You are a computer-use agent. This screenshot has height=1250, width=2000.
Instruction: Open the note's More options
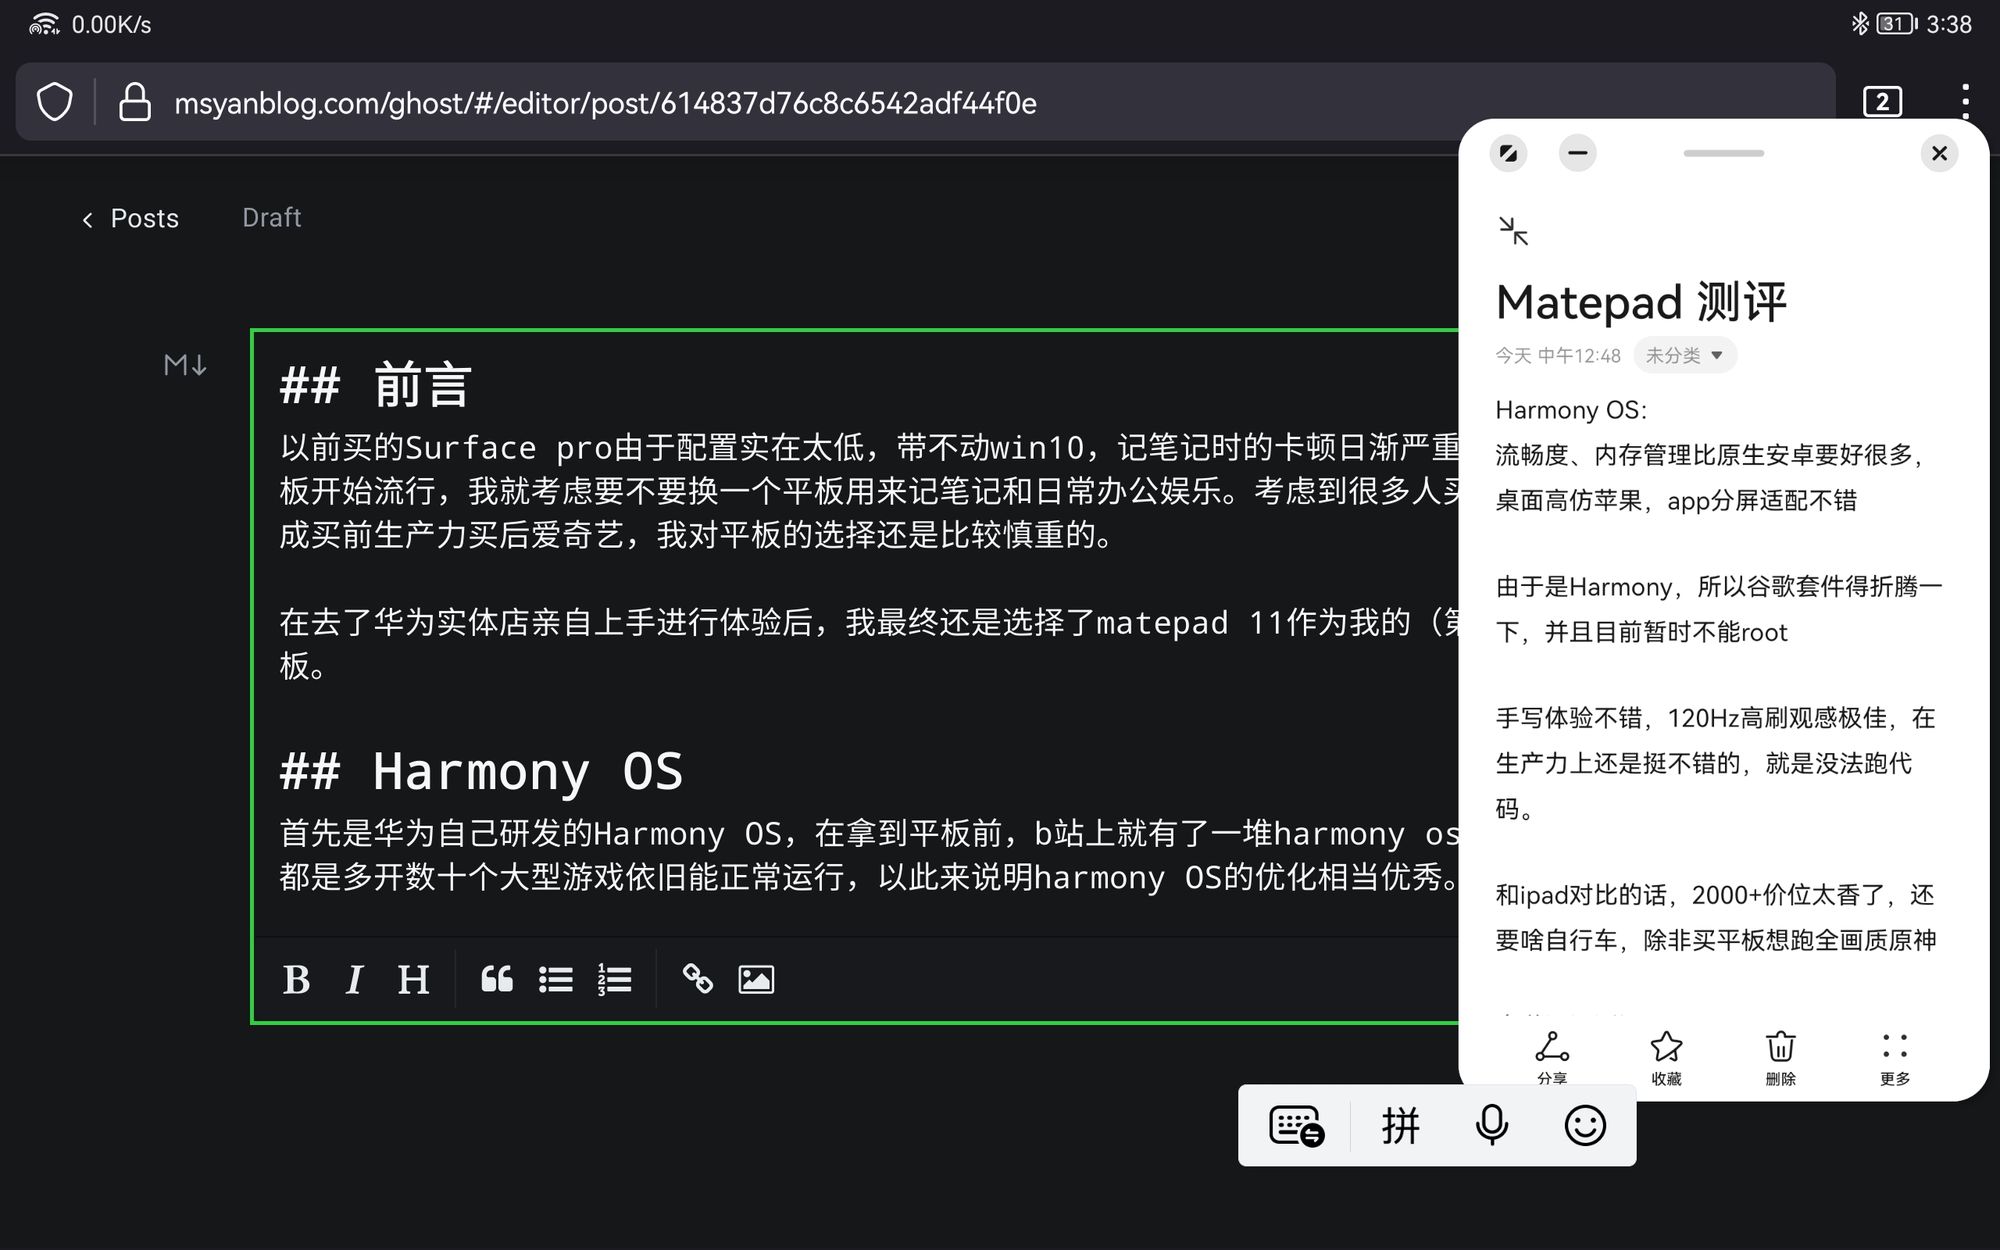[x=1895, y=1058]
